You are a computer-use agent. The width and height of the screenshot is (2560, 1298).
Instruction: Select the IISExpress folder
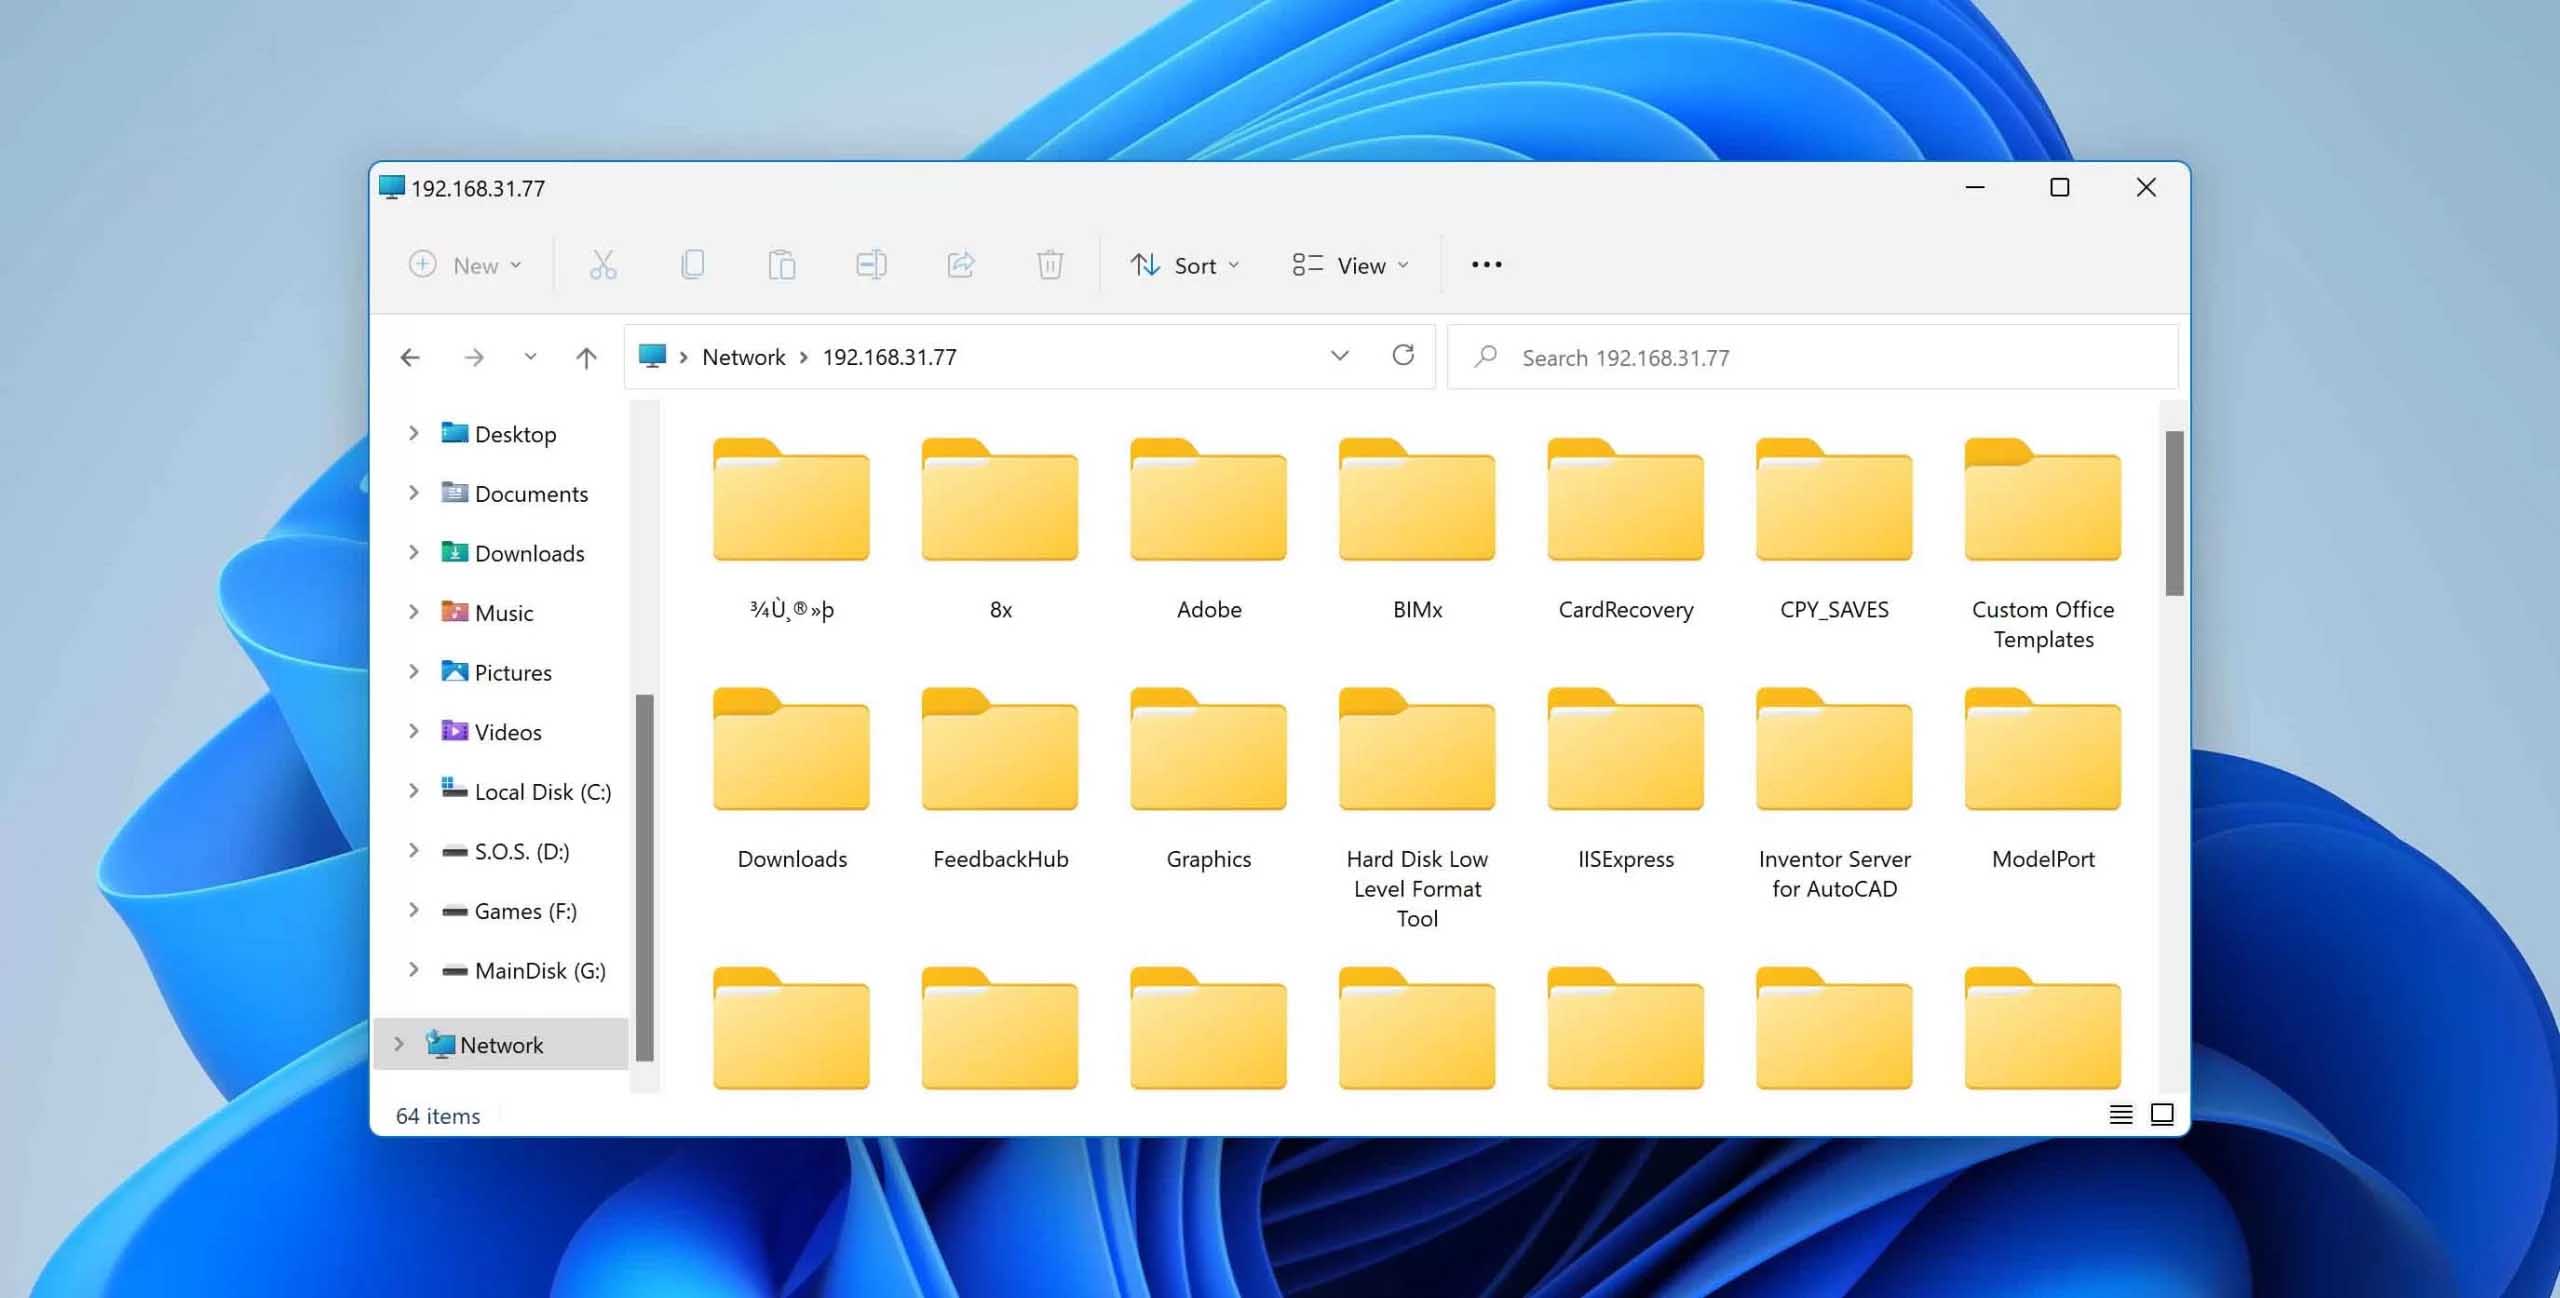click(x=1626, y=780)
